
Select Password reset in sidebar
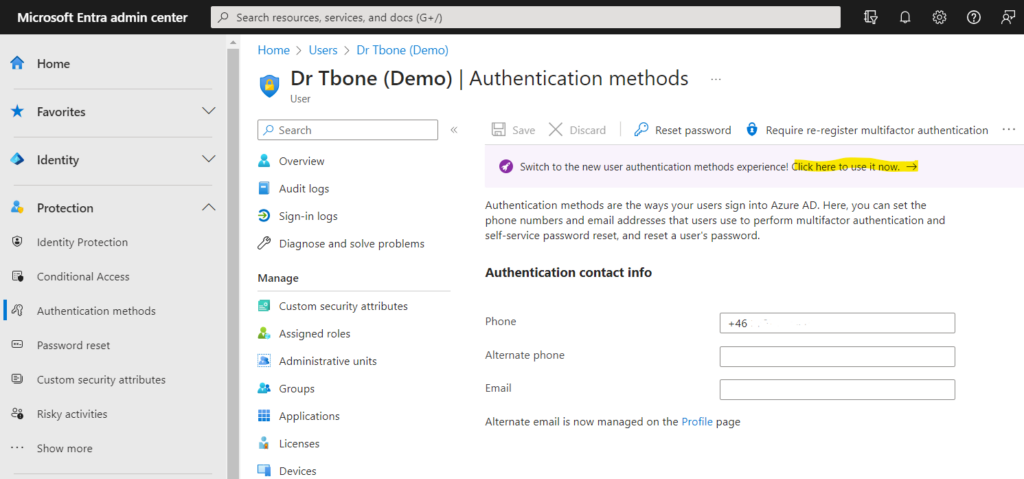(x=73, y=345)
